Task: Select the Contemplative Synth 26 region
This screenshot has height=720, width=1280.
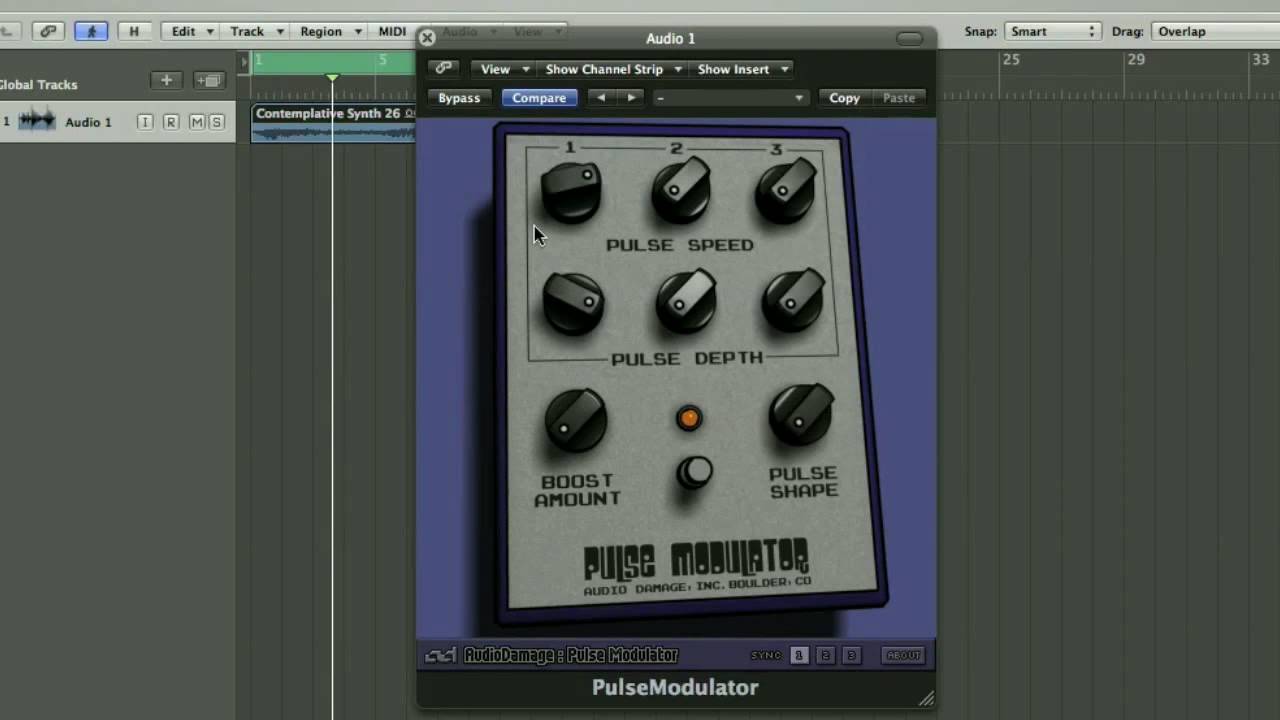Action: 333,122
